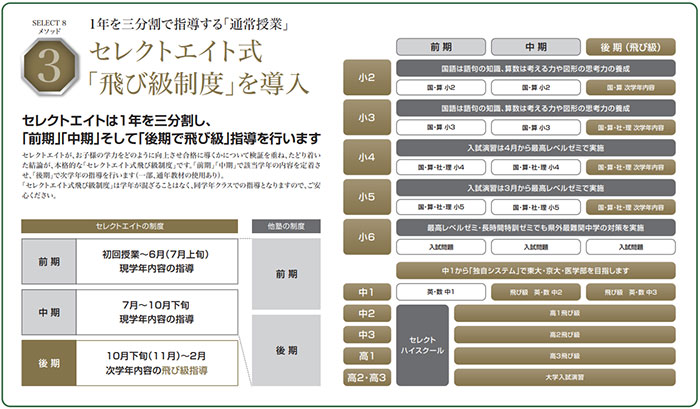Click the gray 前期 block under 他塾の制度
The height and width of the screenshot is (409, 700).
pyautogui.click(x=286, y=274)
